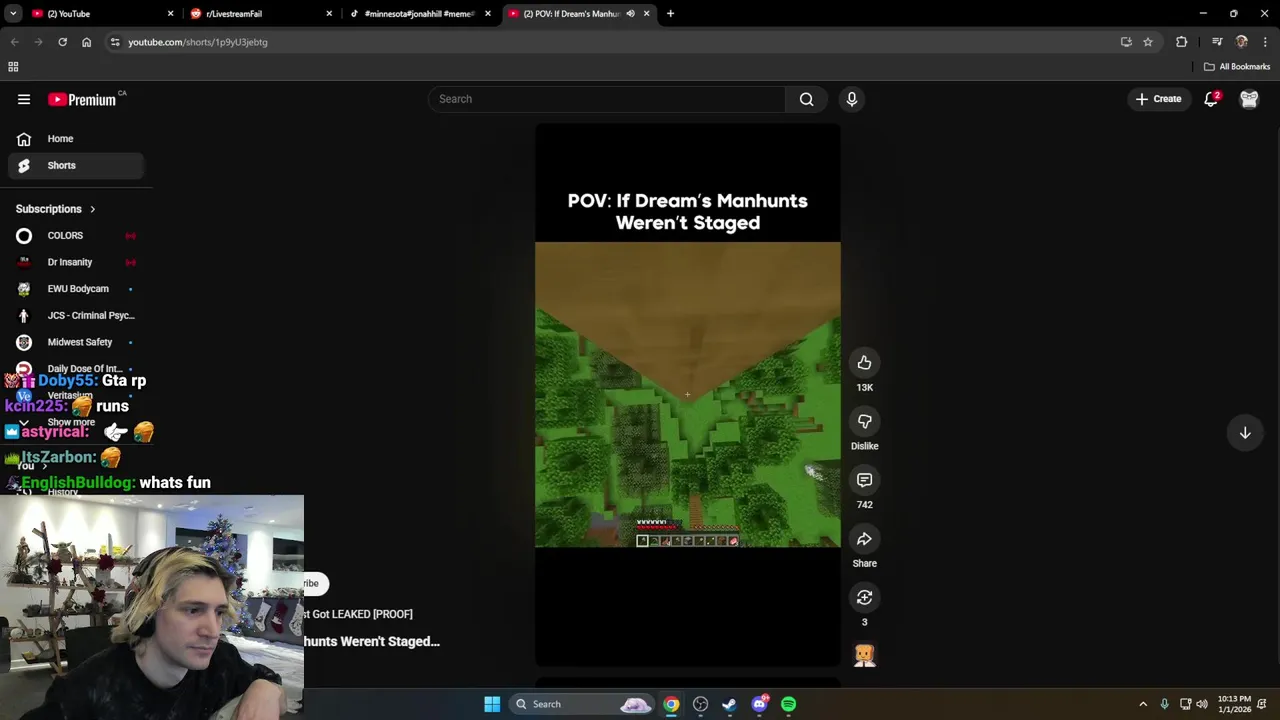Image resolution: width=1280 pixels, height=720 pixels.
Task: Expand subscriptions list with Show more
Action: [71, 422]
